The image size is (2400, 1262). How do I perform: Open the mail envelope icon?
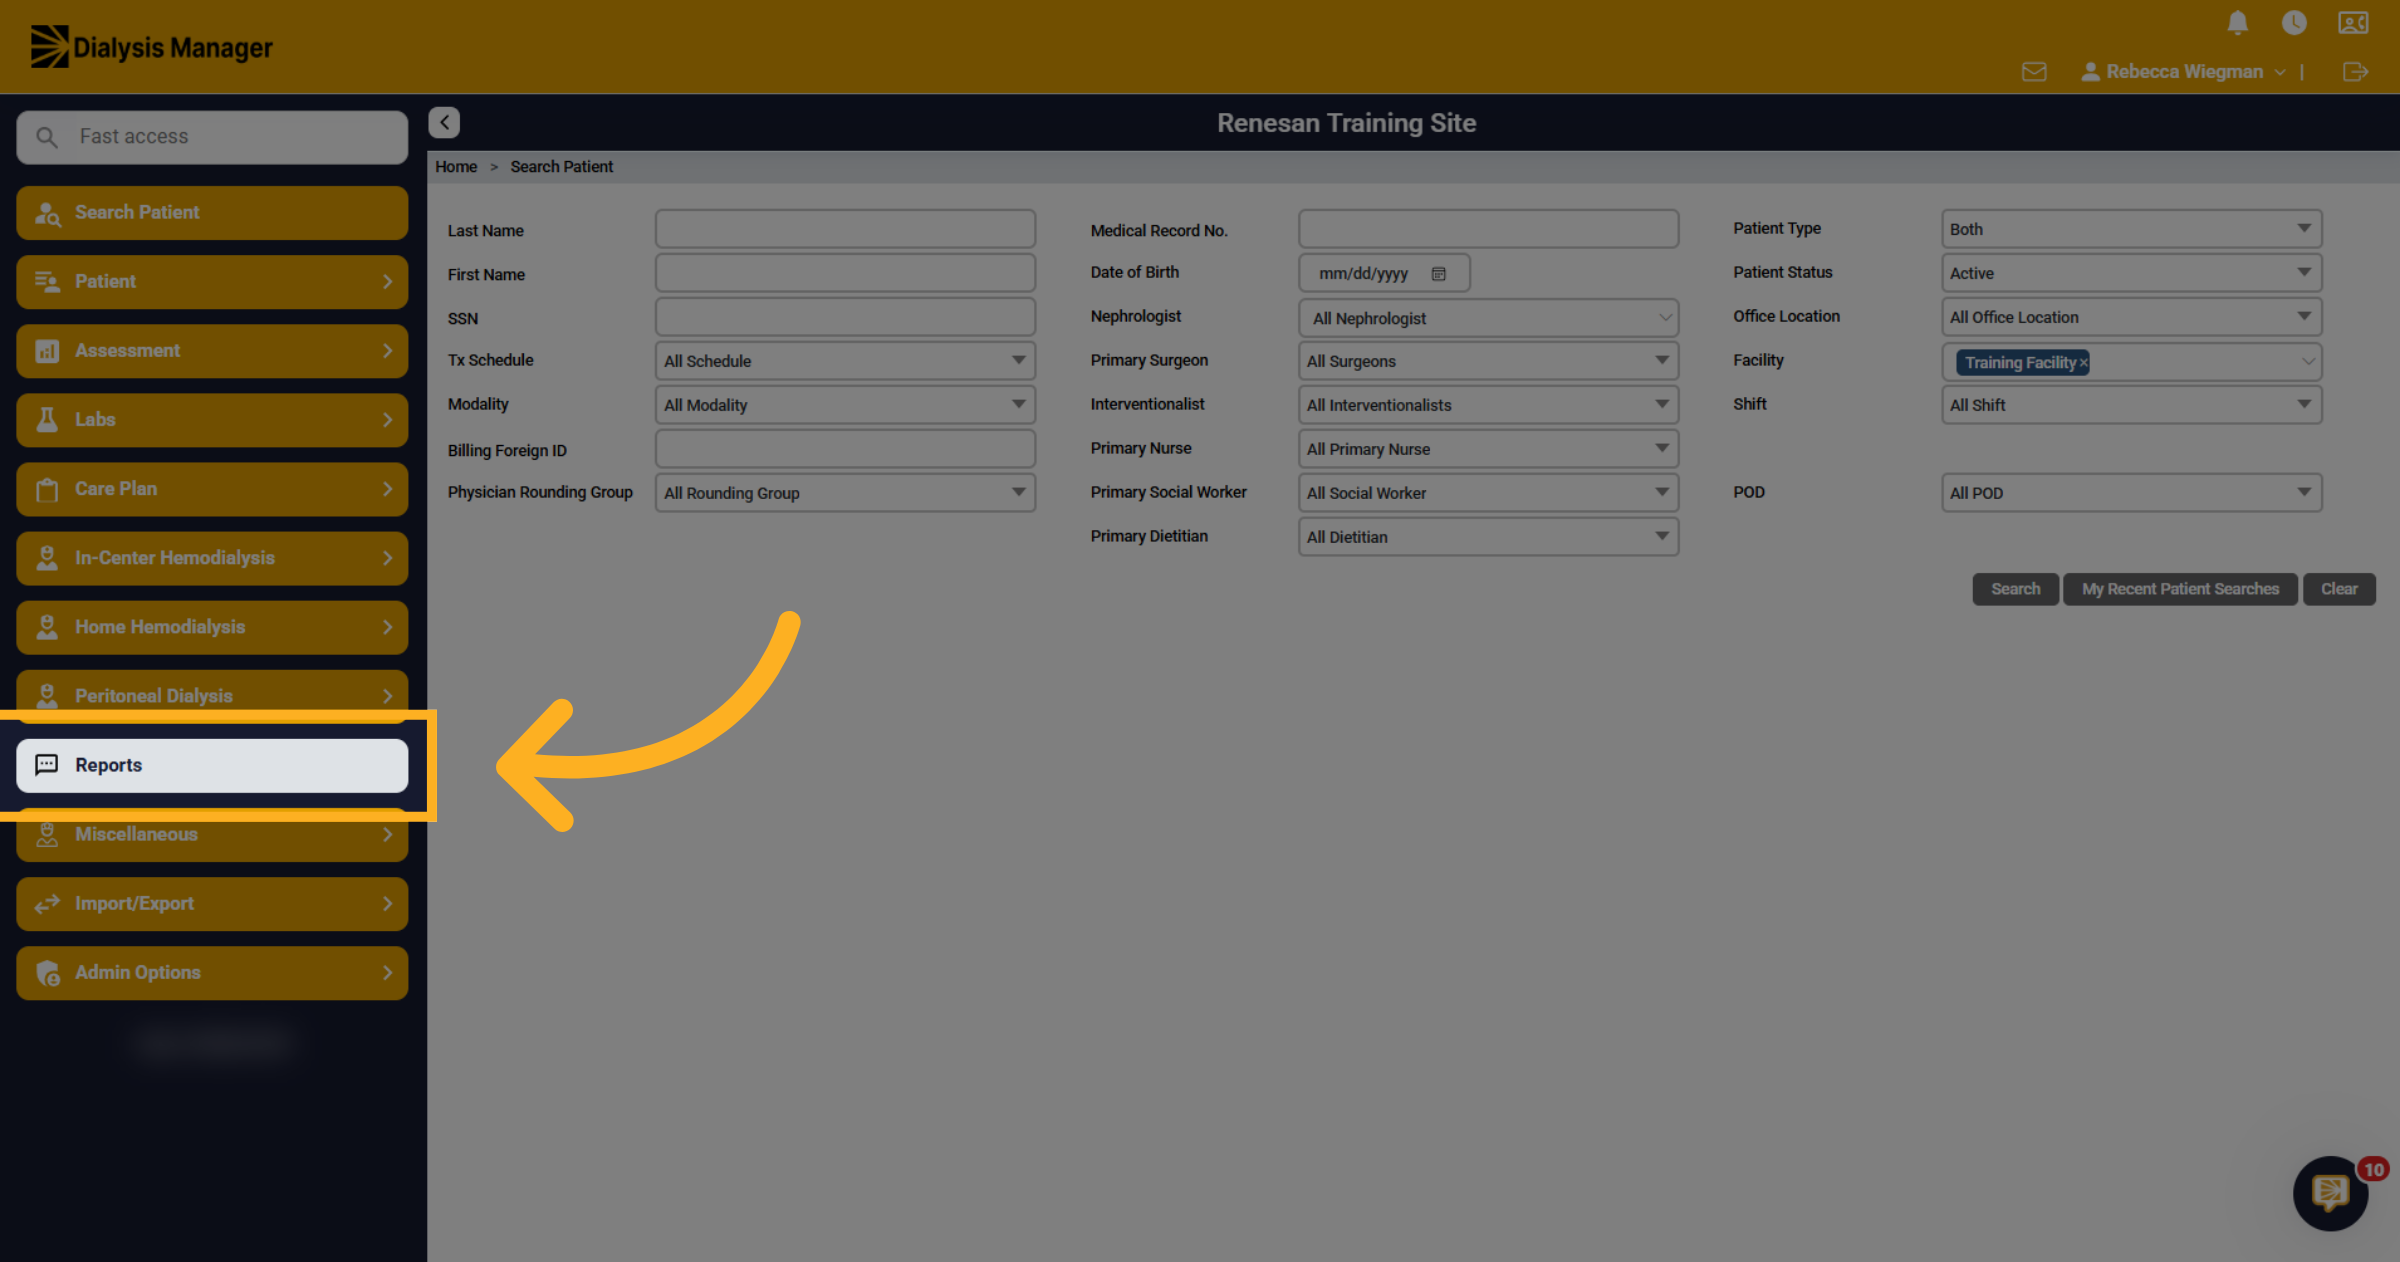(2034, 72)
